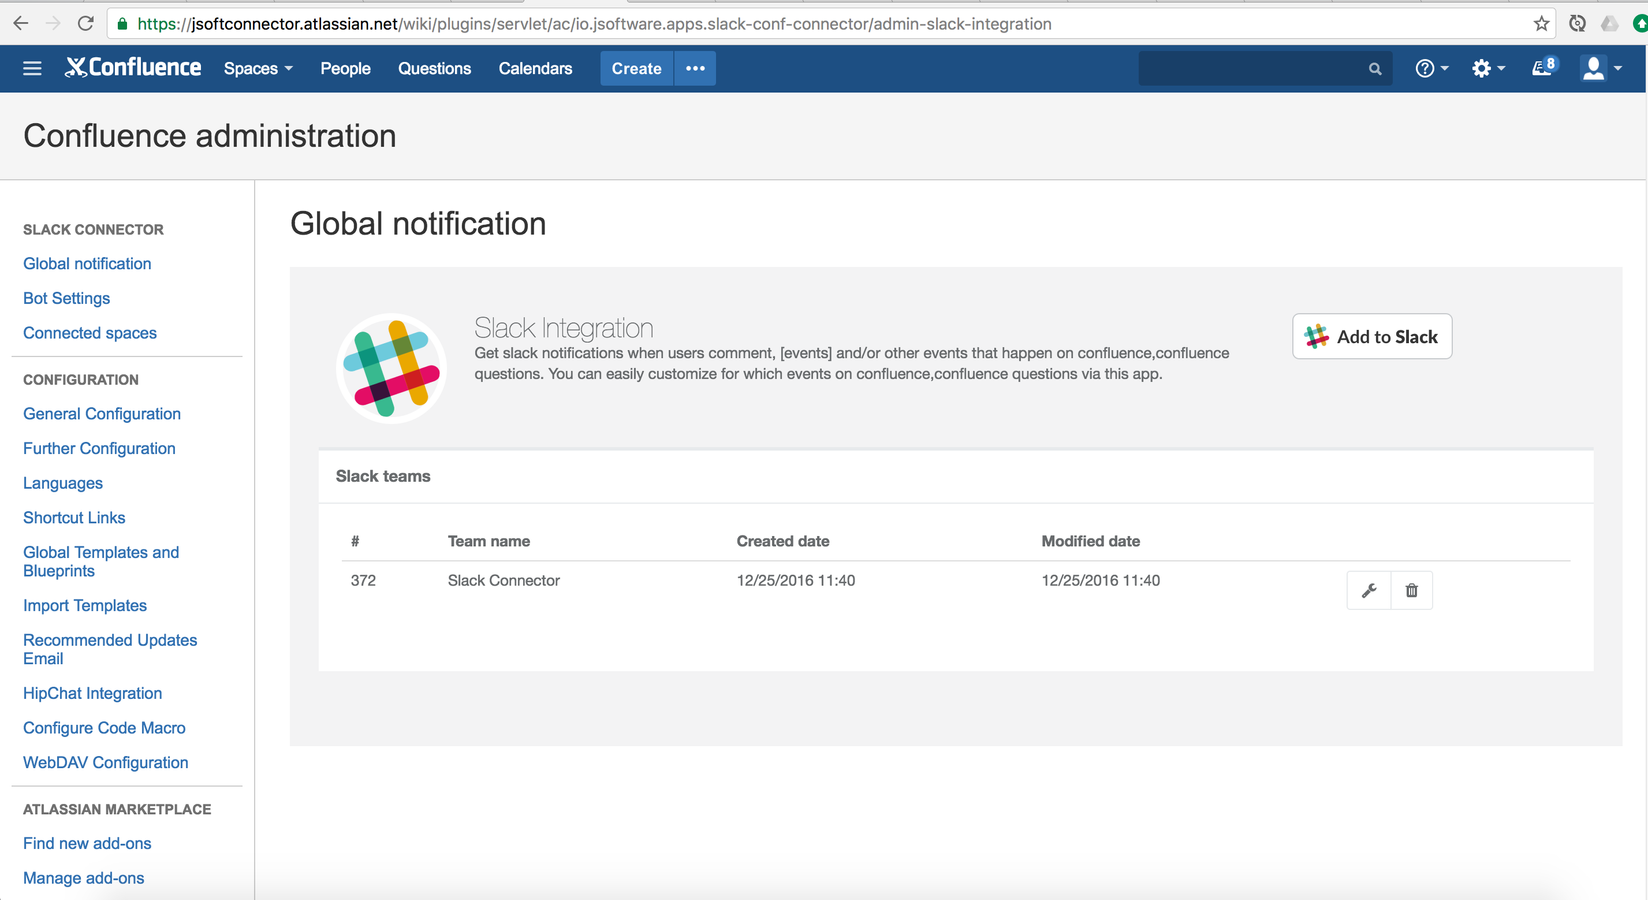1648x900 pixels.
Task: Click the Global notification page heading
Action: (418, 223)
